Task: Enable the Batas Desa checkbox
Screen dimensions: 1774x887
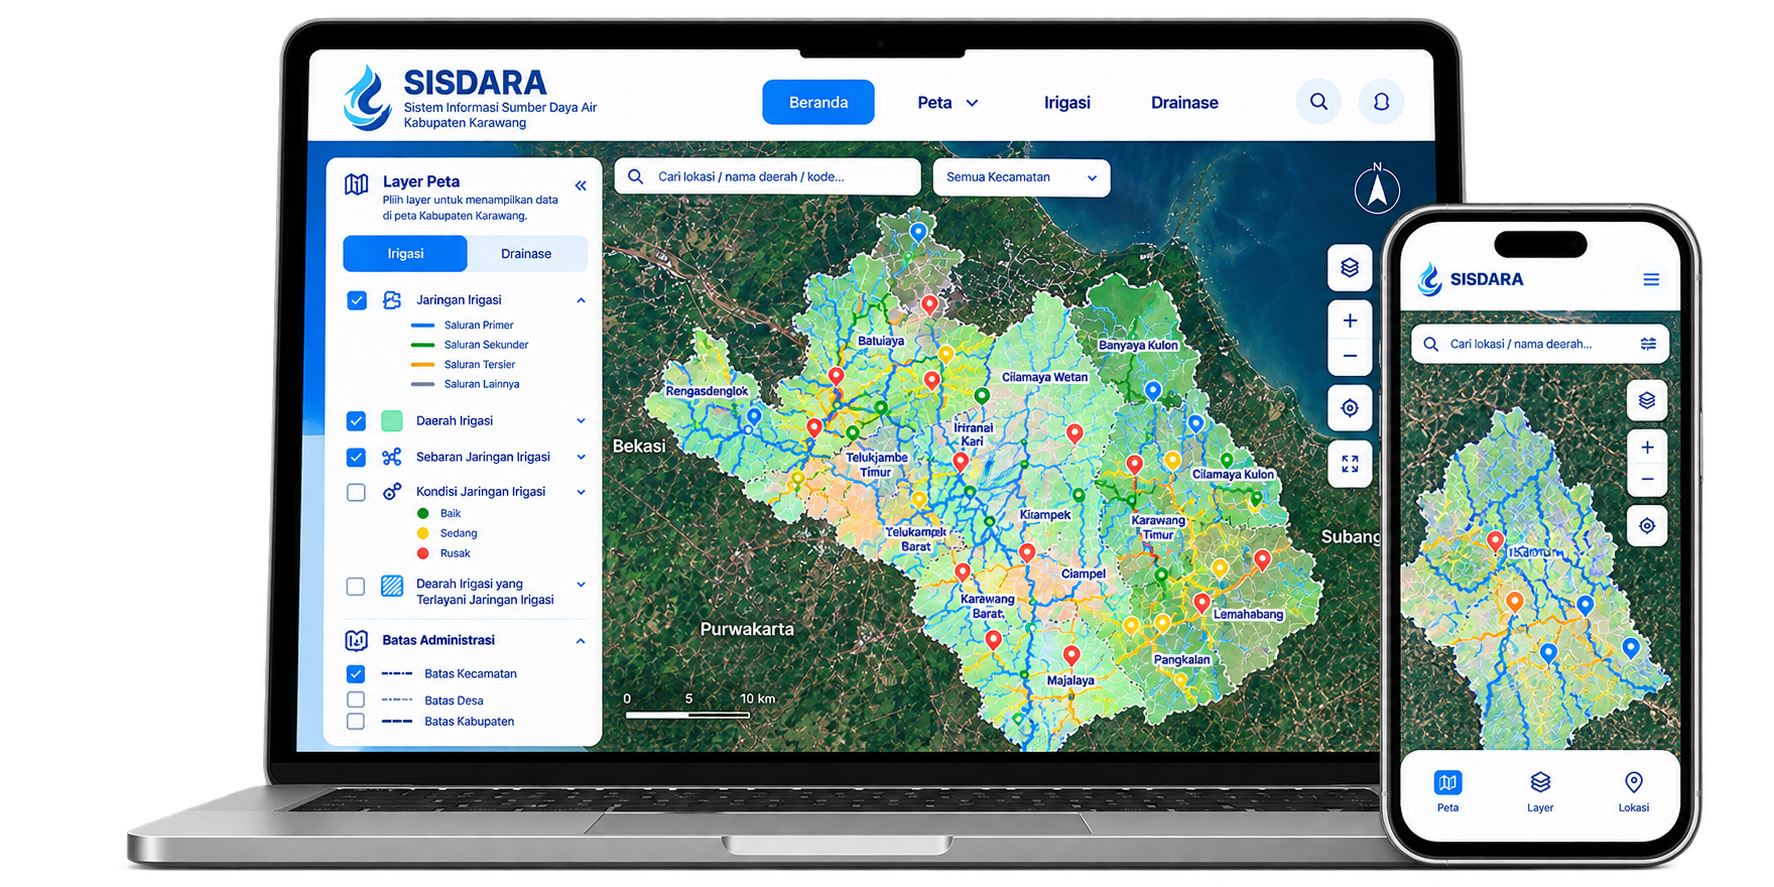Action: 355,700
